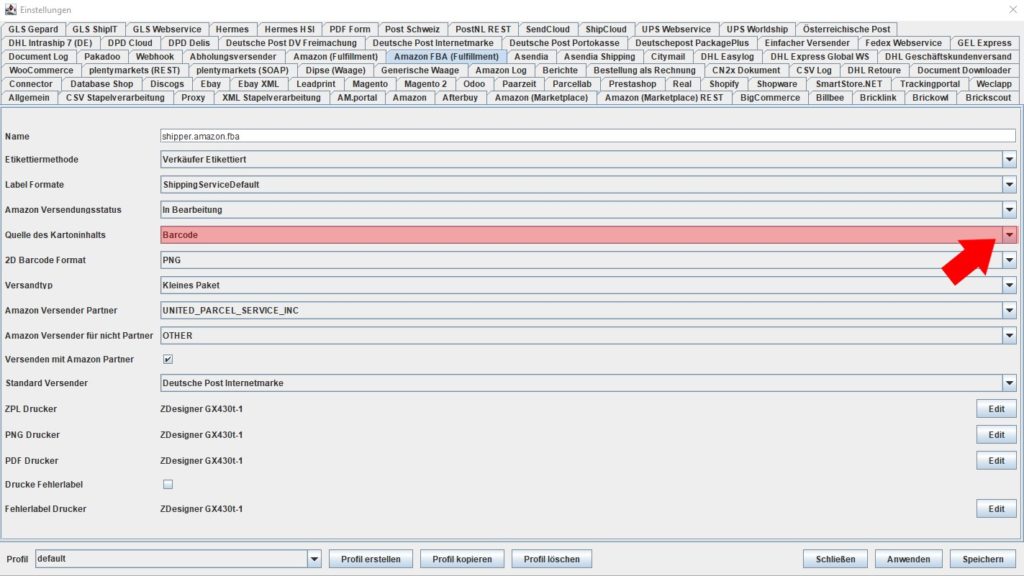The image size is (1024, 576).
Task: Switch to the Hermes HSI tab
Action: click(289, 29)
